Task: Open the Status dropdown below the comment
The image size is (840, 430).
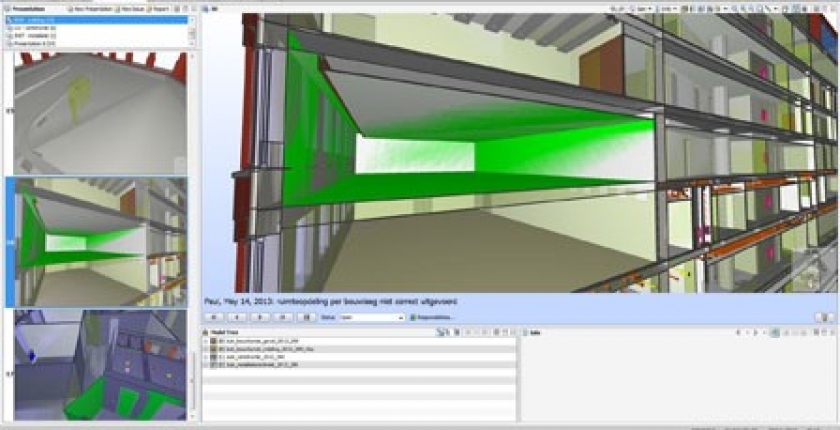Action: (372, 317)
